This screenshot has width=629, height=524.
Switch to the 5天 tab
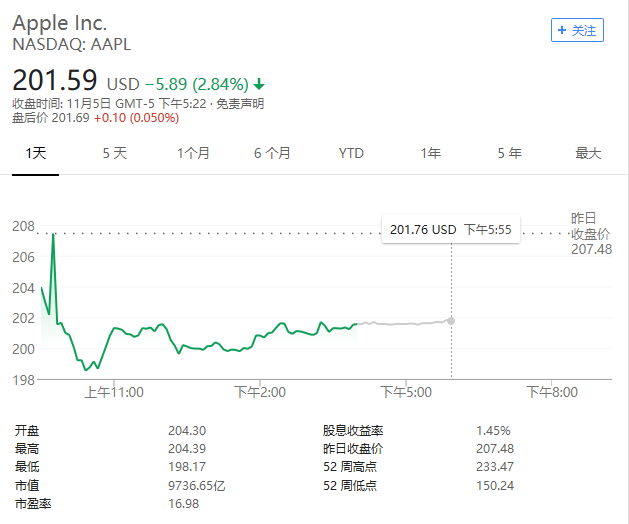coord(115,153)
